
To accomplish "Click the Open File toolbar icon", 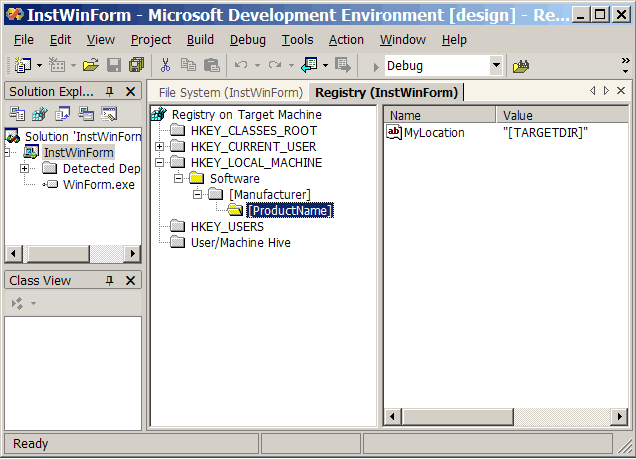I will (90, 65).
